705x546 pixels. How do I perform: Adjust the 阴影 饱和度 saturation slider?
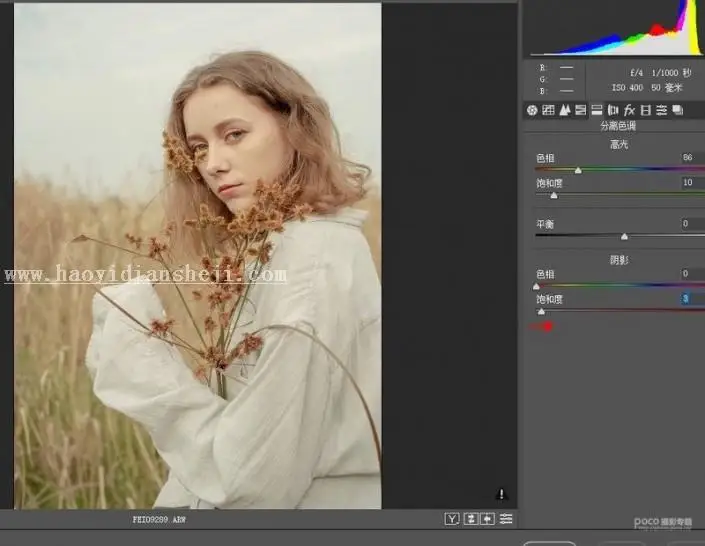point(541,311)
